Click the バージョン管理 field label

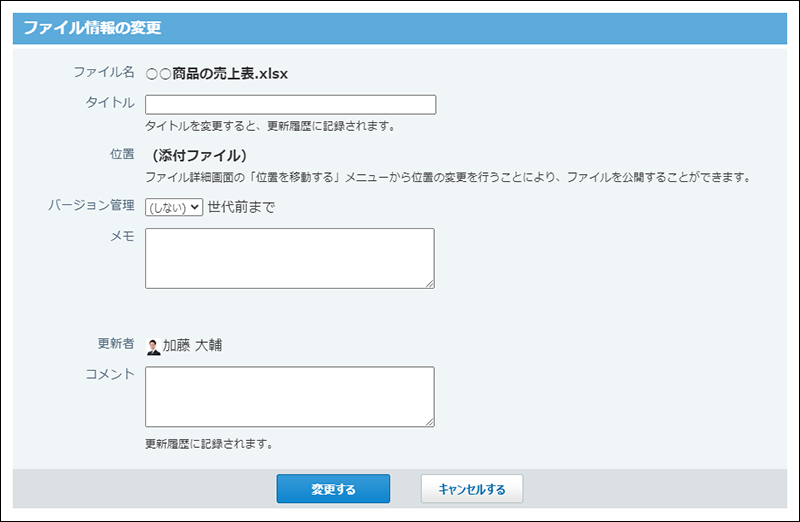coord(91,205)
